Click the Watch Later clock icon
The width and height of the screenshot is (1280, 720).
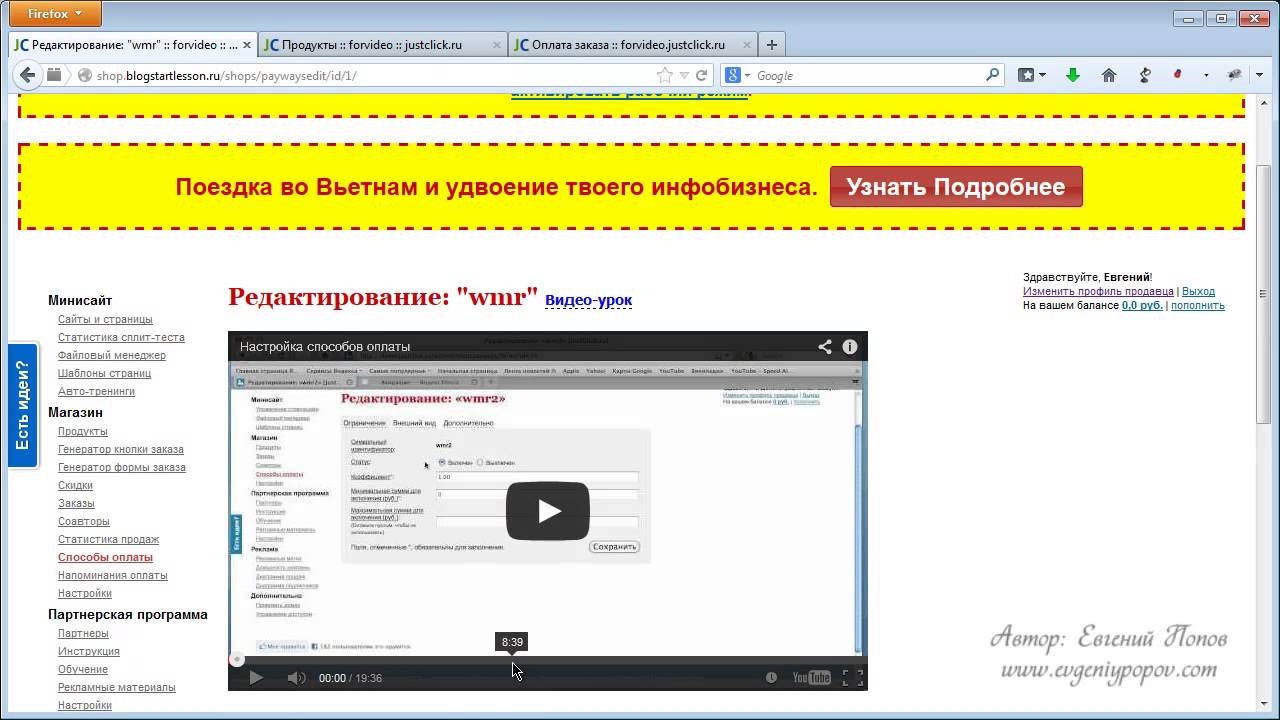click(x=771, y=677)
